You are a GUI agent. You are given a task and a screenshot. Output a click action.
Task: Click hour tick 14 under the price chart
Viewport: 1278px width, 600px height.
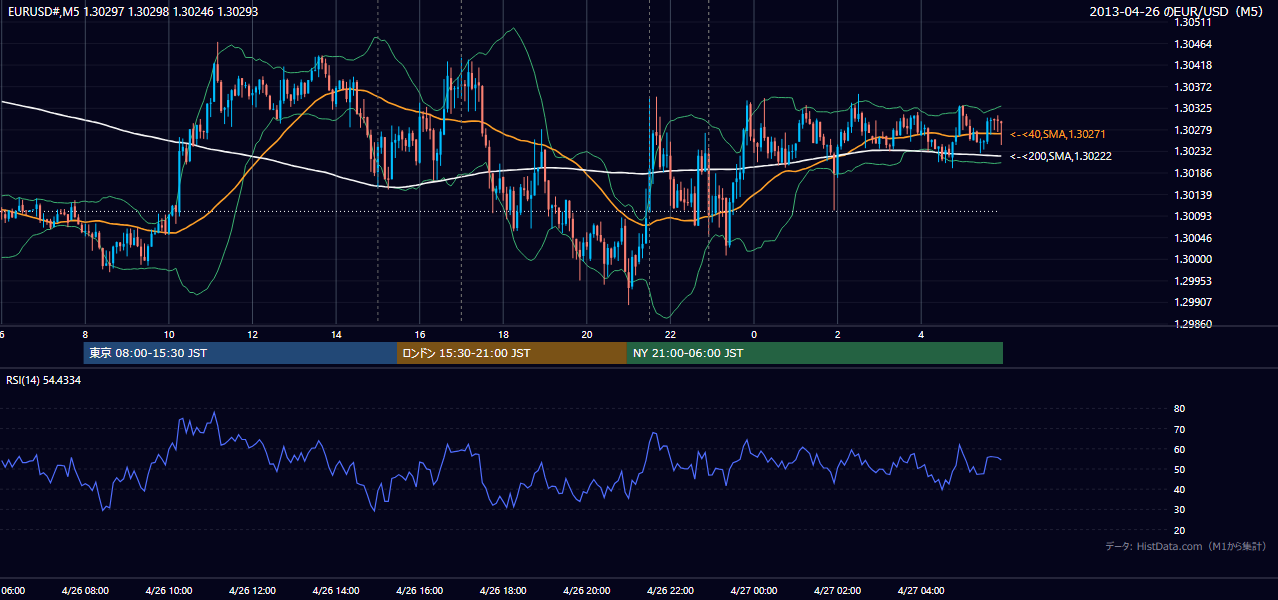click(x=336, y=334)
